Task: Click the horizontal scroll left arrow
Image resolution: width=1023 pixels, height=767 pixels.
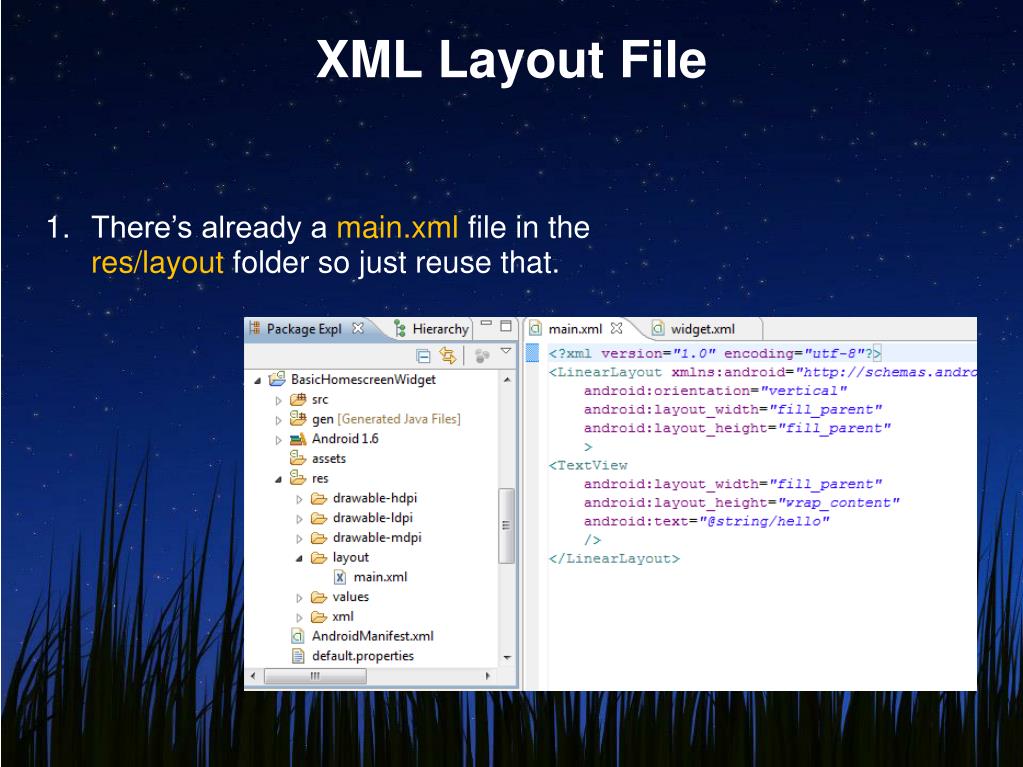Action: tap(253, 676)
